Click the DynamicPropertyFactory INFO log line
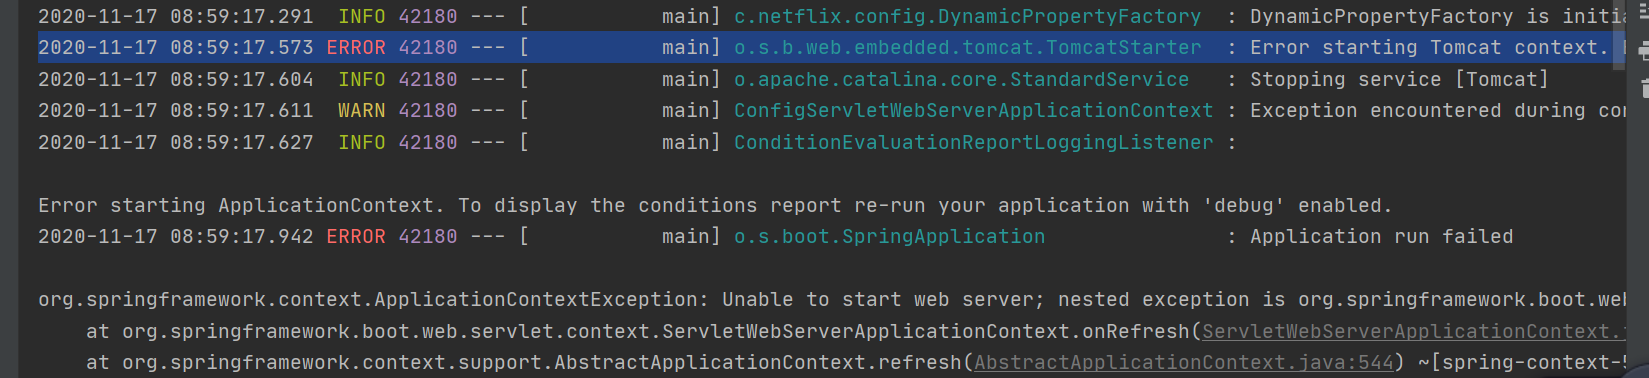 832,16
